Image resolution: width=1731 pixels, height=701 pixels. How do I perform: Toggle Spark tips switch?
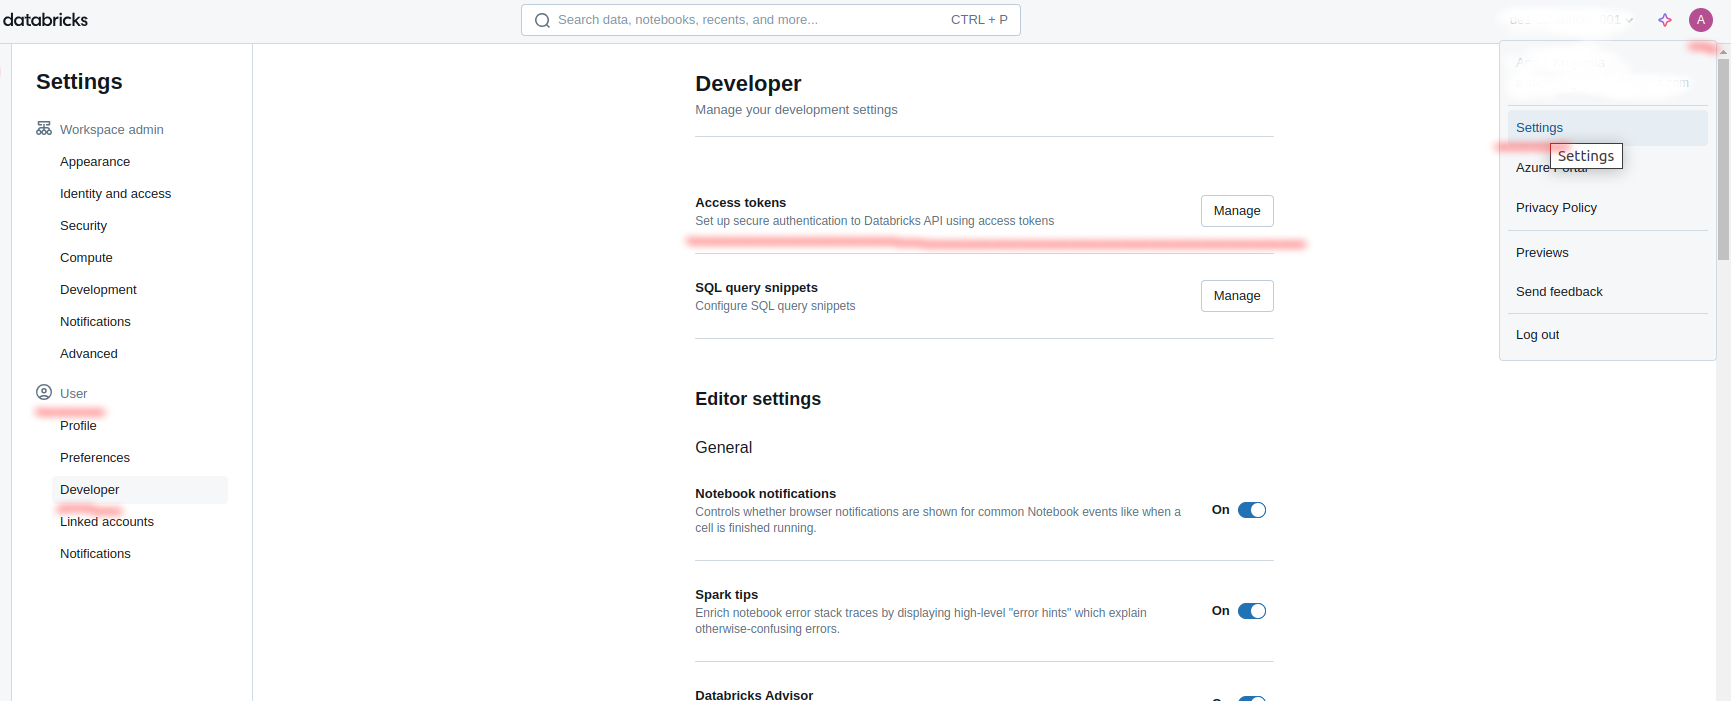tap(1252, 611)
